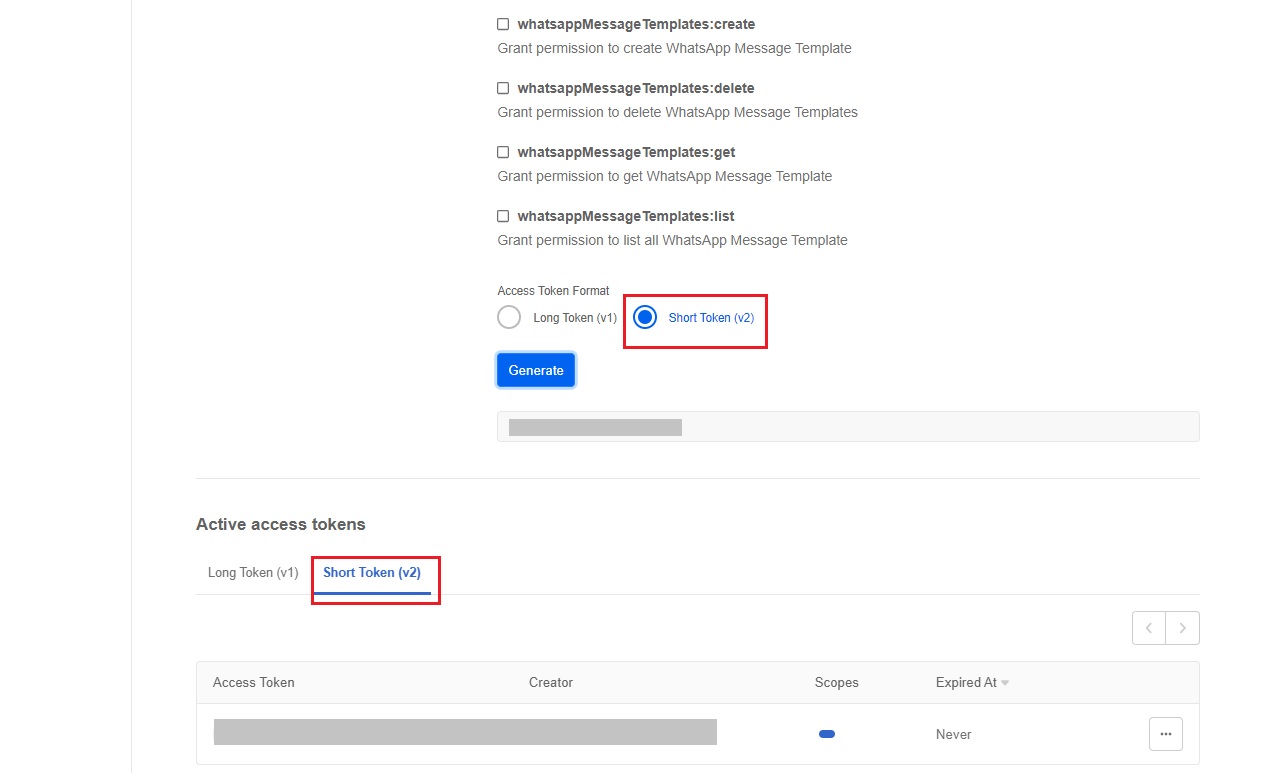
Task: Click the Access Token column header
Action: [254, 682]
